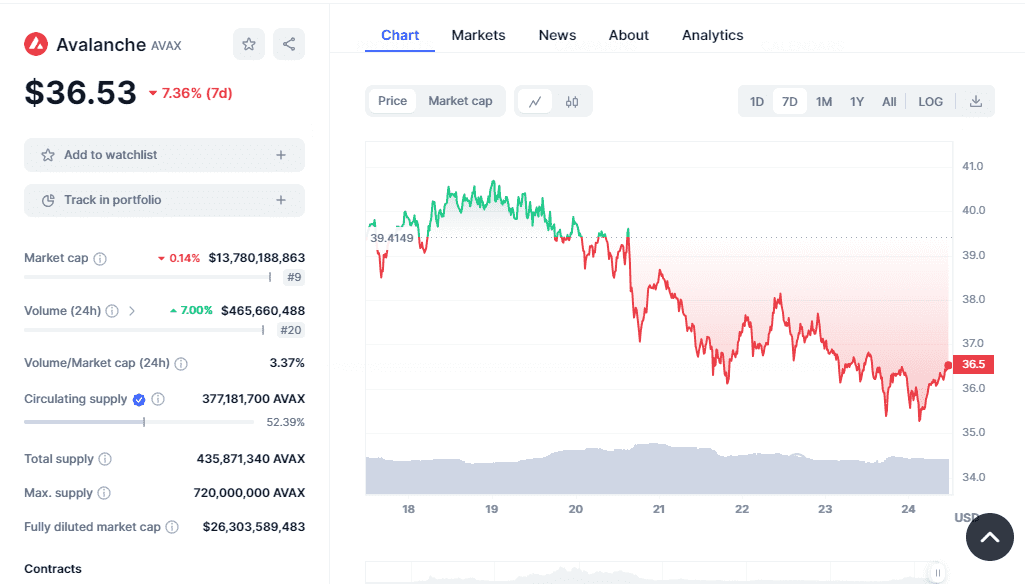
Task: Click the $36.53 price value
Action: (80, 92)
